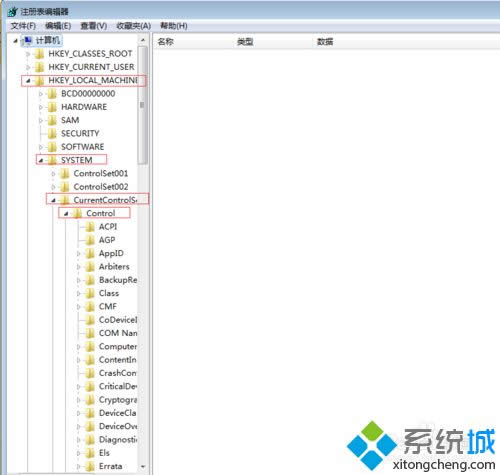The height and width of the screenshot is (475, 500).
Task: Expand the SOFTWARE key node
Action: [41, 147]
